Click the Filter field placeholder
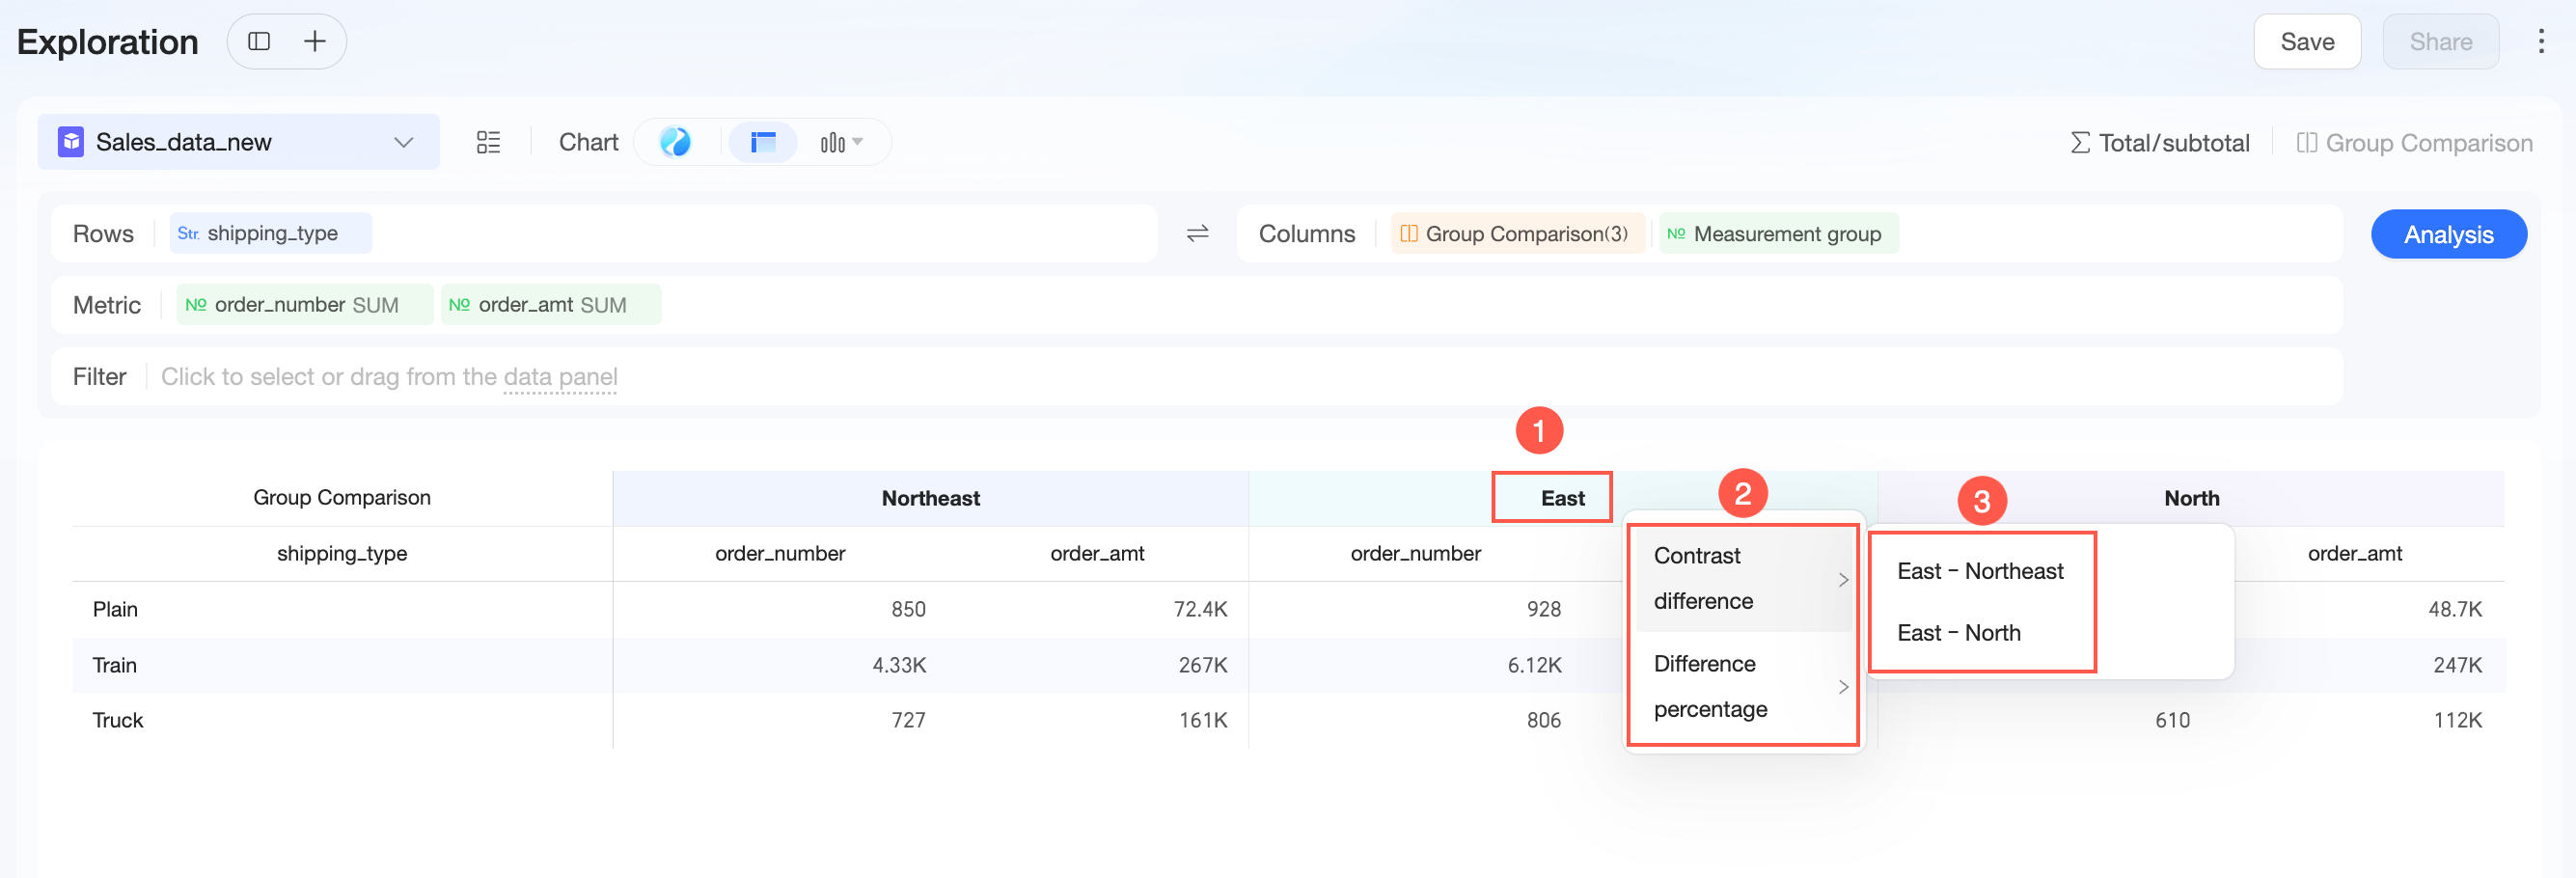2576x878 pixels. click(389, 376)
